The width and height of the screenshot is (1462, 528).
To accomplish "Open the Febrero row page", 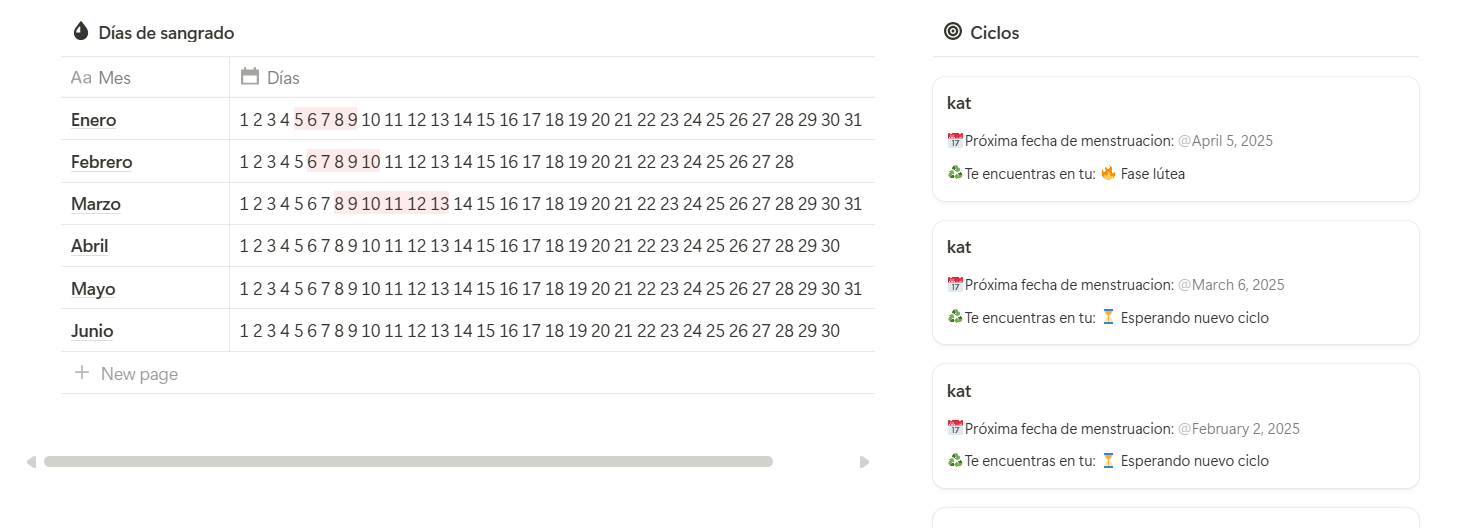I will [x=101, y=162].
